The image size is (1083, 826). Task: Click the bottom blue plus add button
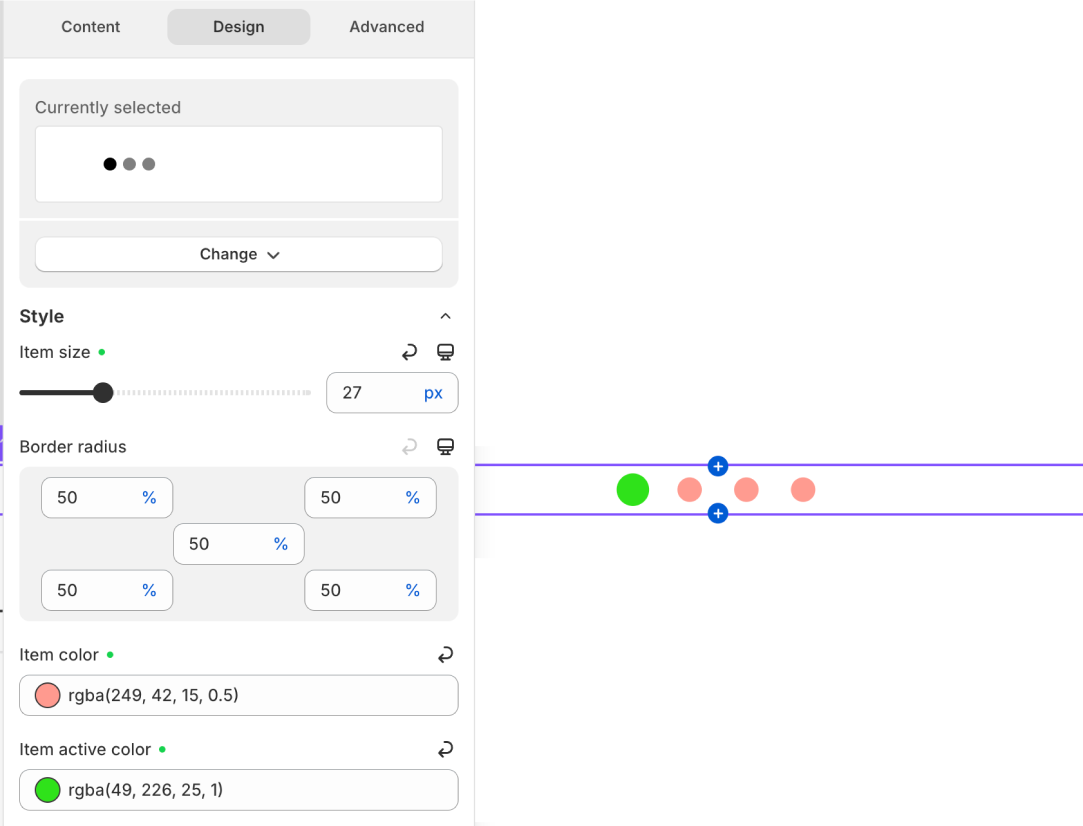[x=717, y=513]
